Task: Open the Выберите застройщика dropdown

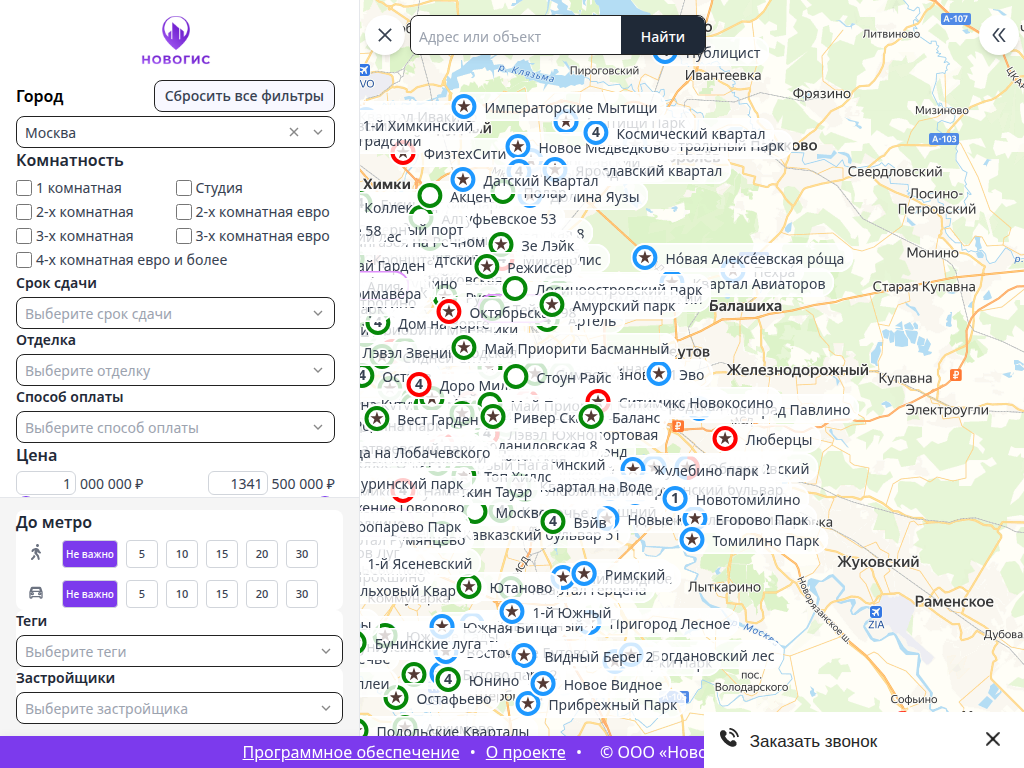Action: tap(179, 708)
